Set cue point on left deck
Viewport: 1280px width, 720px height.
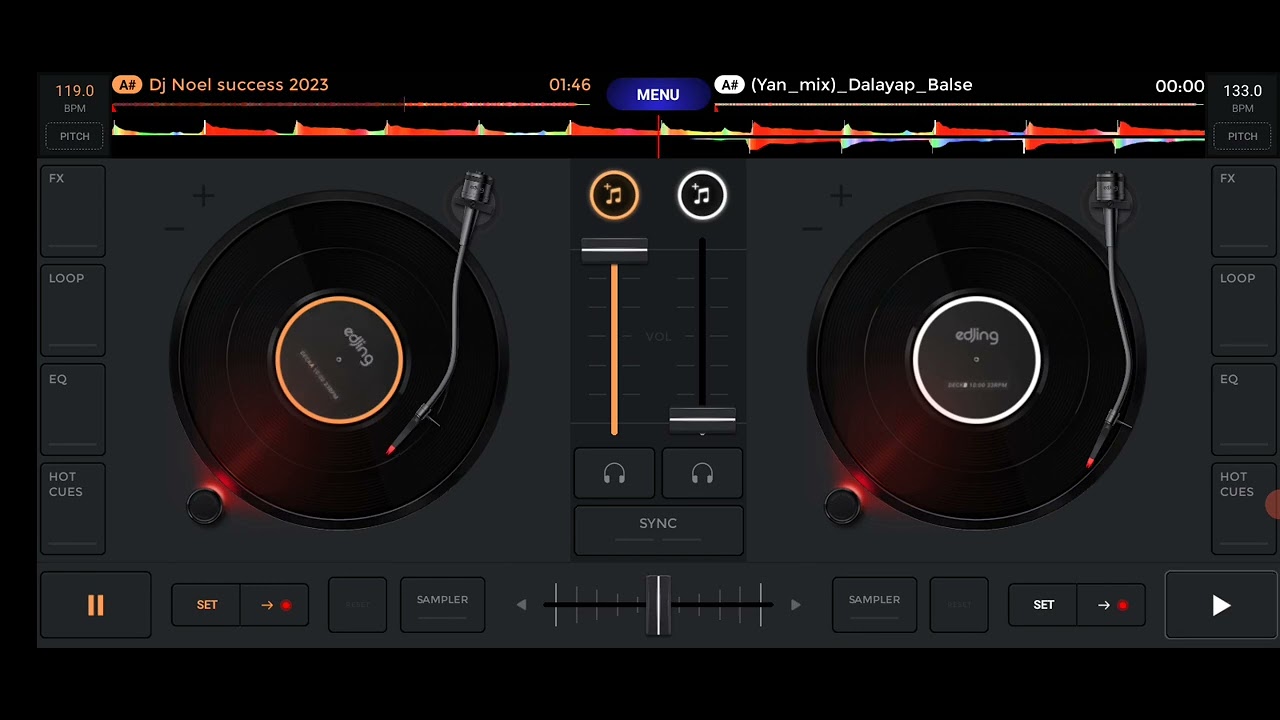pos(206,605)
